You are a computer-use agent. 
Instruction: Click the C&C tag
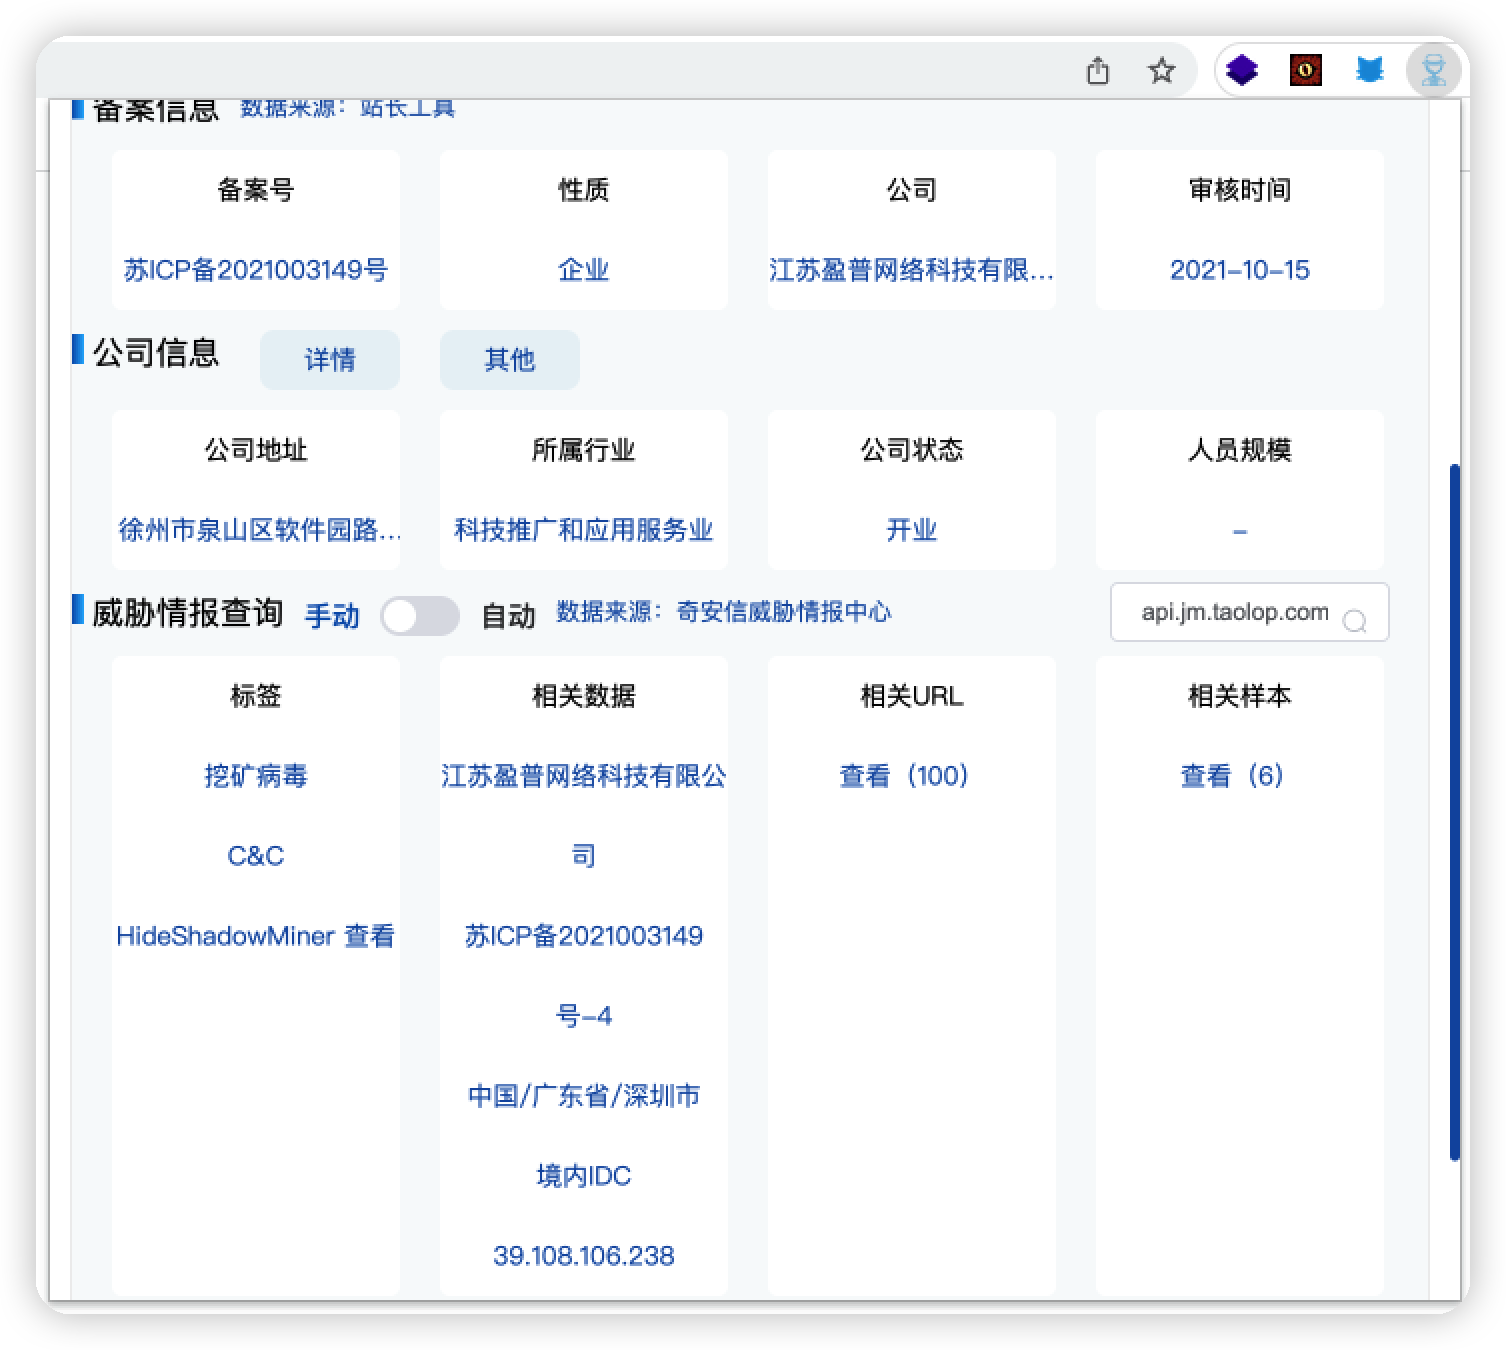[256, 856]
